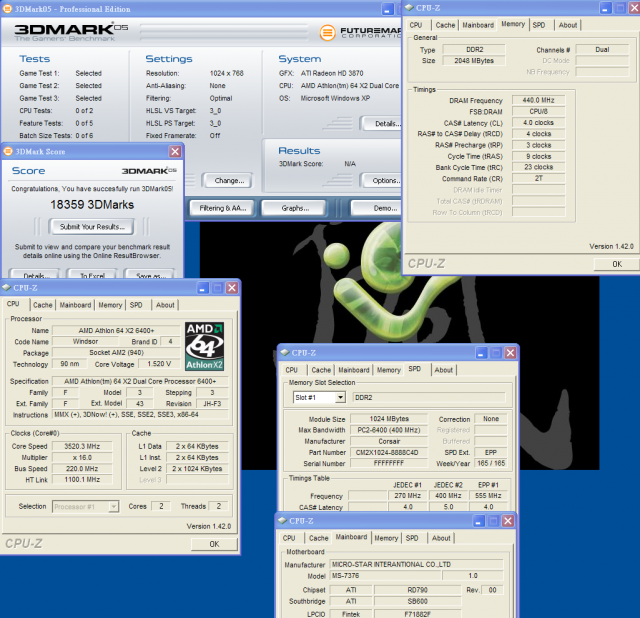Image resolution: width=640 pixels, height=618 pixels.
Task: Minimize the CPU-Z SPD window
Action: pos(481,353)
